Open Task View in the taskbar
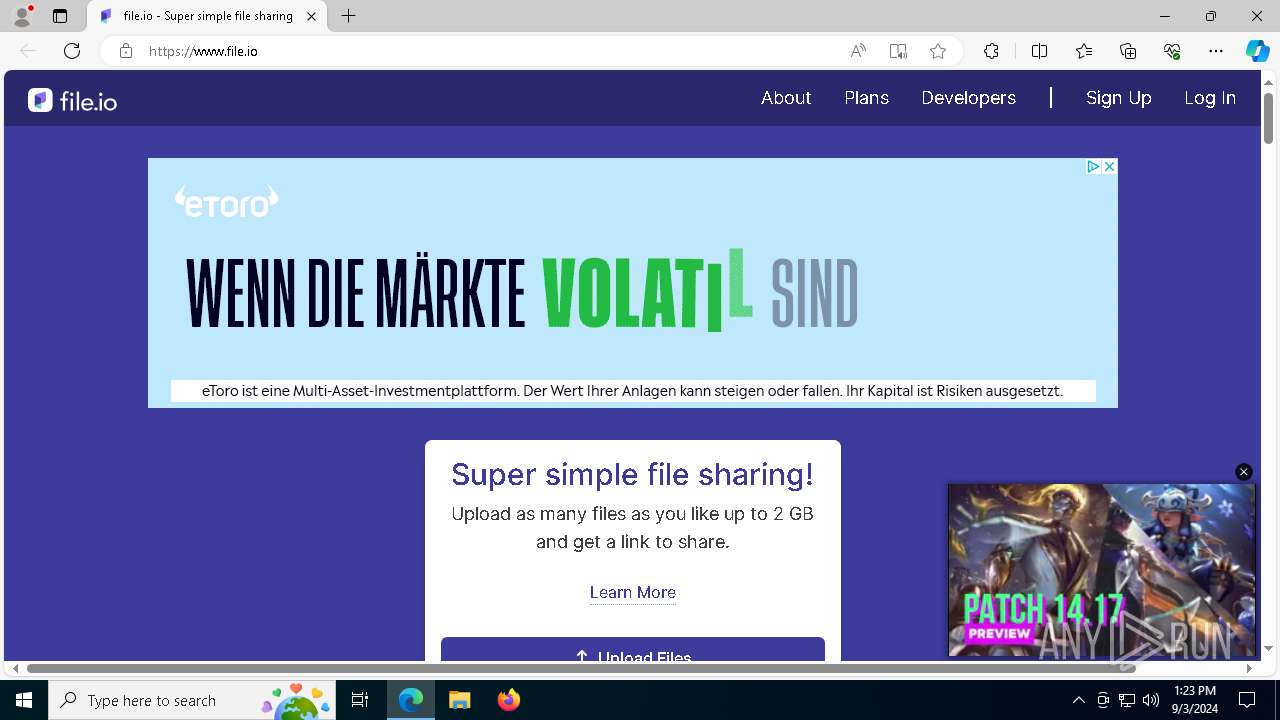The height and width of the screenshot is (720, 1280). click(360, 700)
